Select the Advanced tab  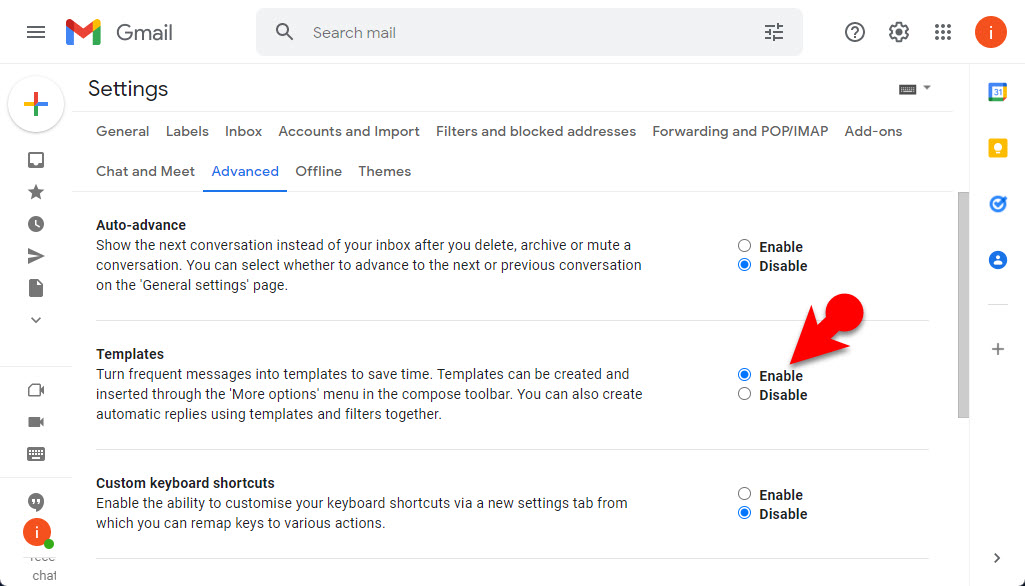tap(245, 171)
